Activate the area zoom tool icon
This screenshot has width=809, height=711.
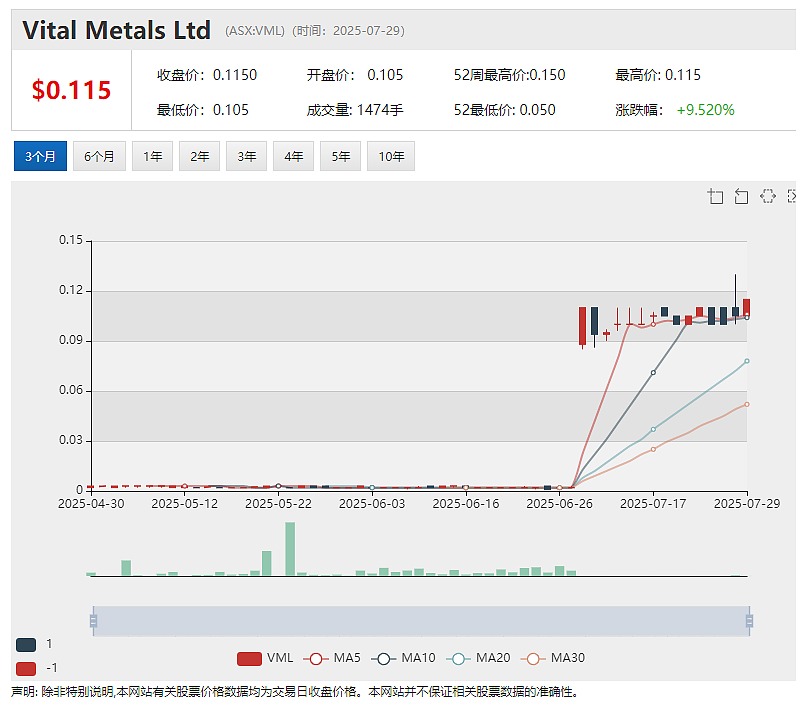[x=715, y=196]
